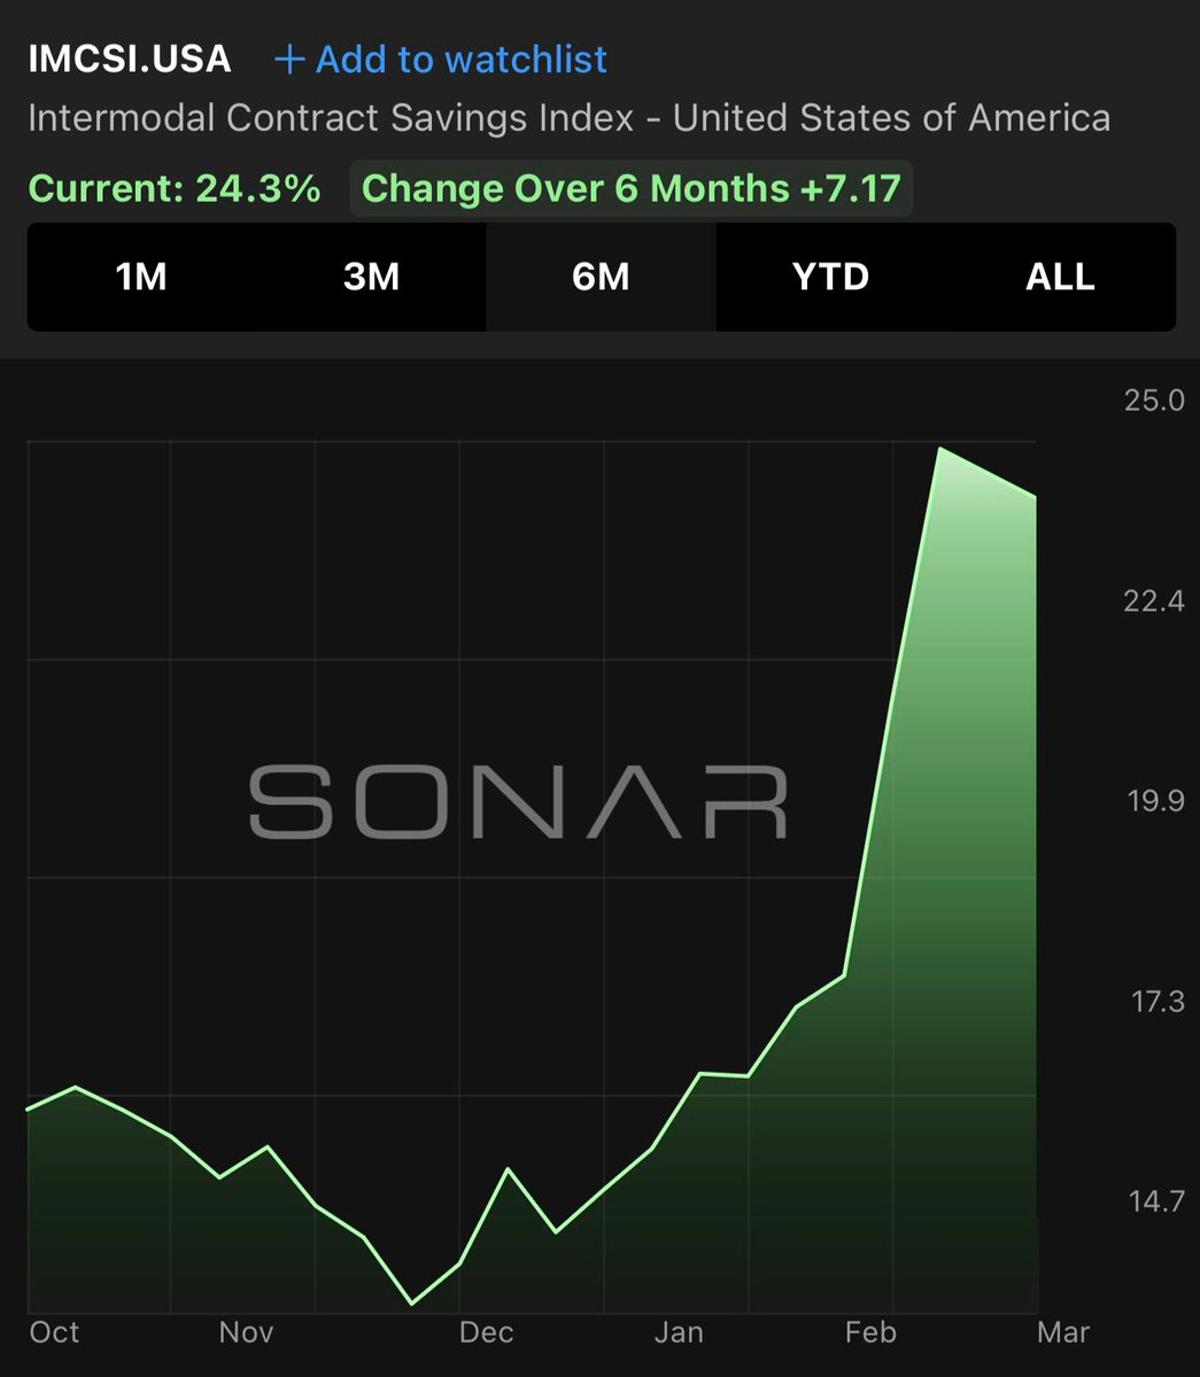Click the plus icon beside Add to watchlist
This screenshot has height=1377, width=1200.
tap(289, 60)
